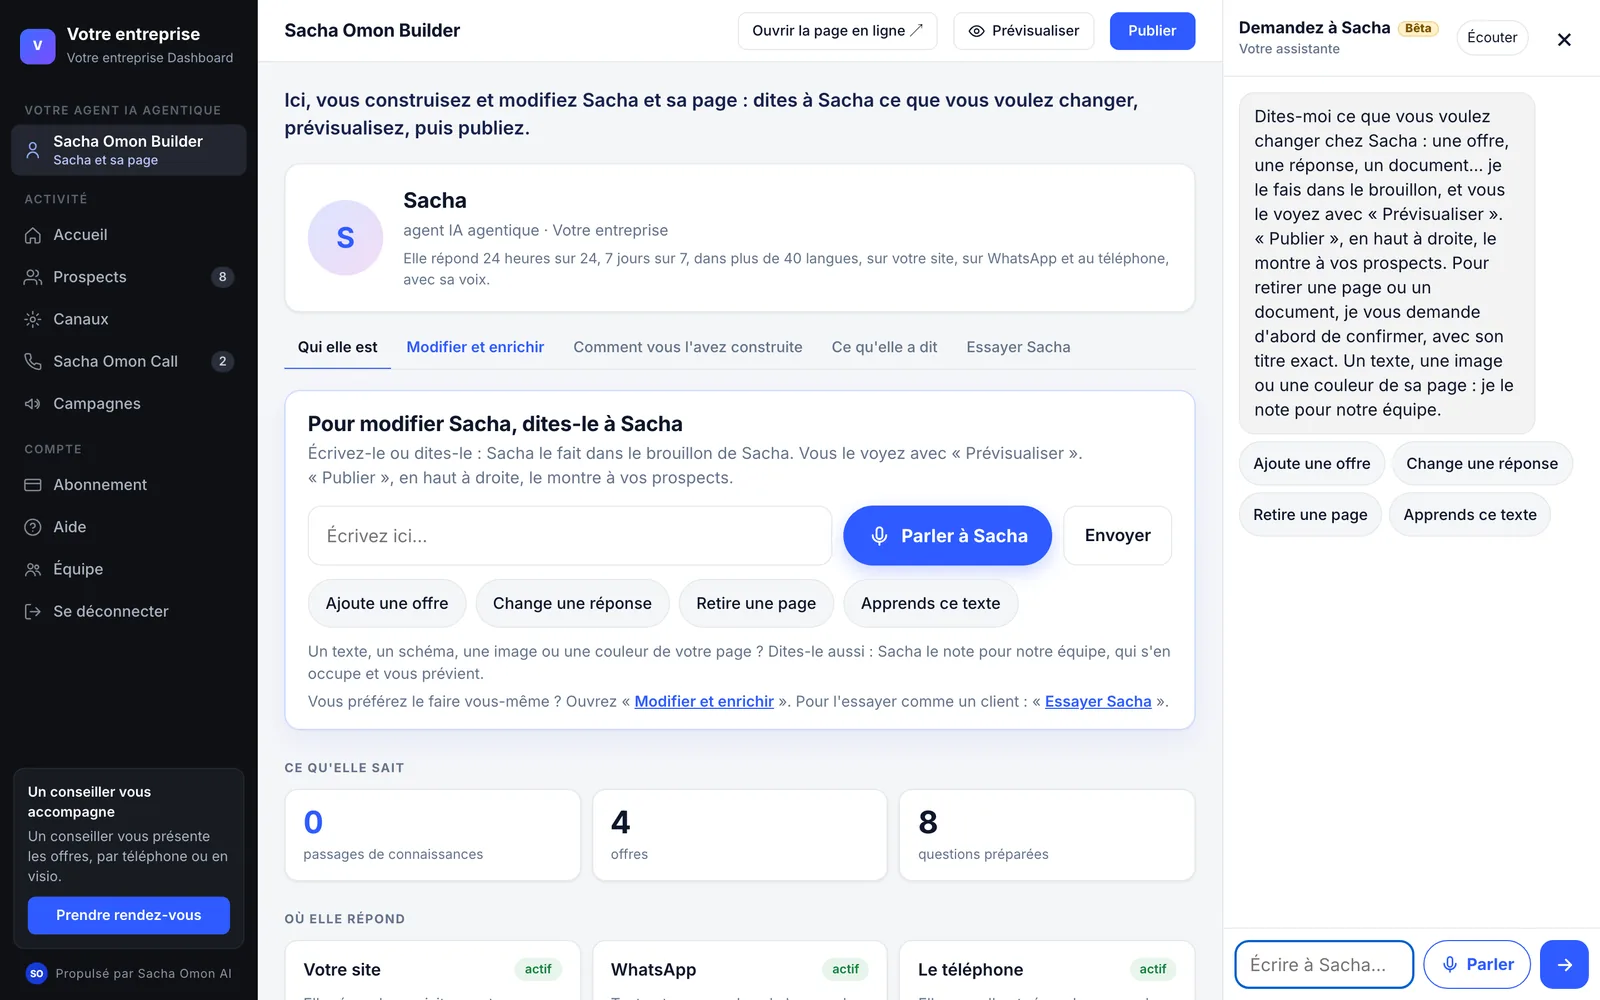The height and width of the screenshot is (1000, 1600).
Task: Click the microphone icon in Parler à Sacha
Action: point(879,536)
